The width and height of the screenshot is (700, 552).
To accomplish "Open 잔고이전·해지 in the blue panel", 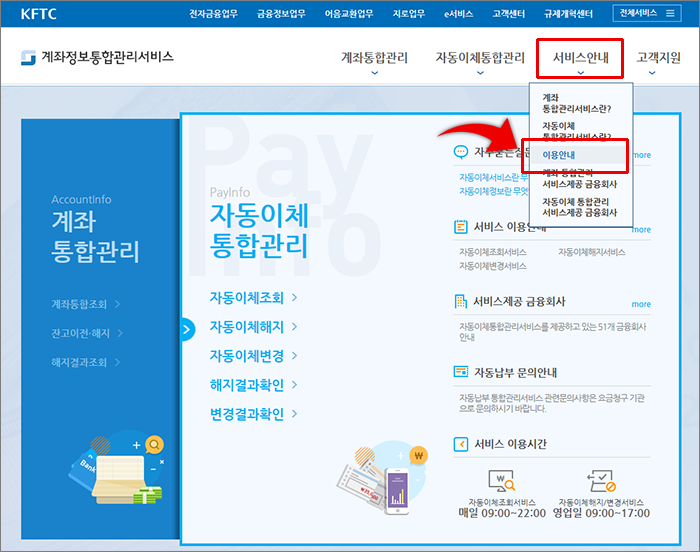I will click(87, 333).
